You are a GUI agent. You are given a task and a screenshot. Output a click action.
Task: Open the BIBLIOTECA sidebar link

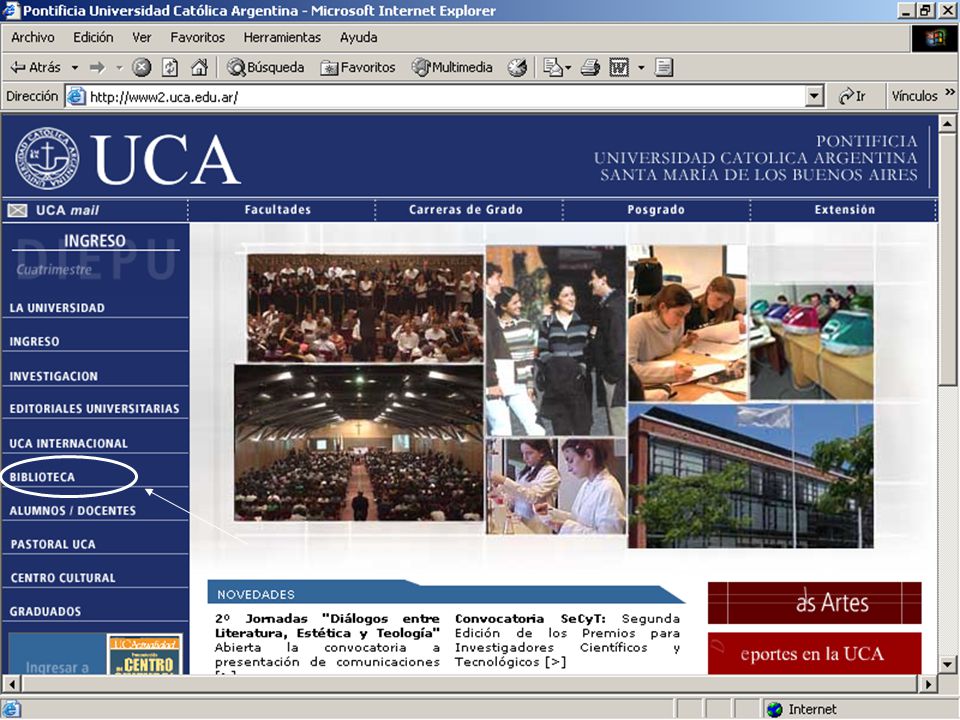point(42,477)
